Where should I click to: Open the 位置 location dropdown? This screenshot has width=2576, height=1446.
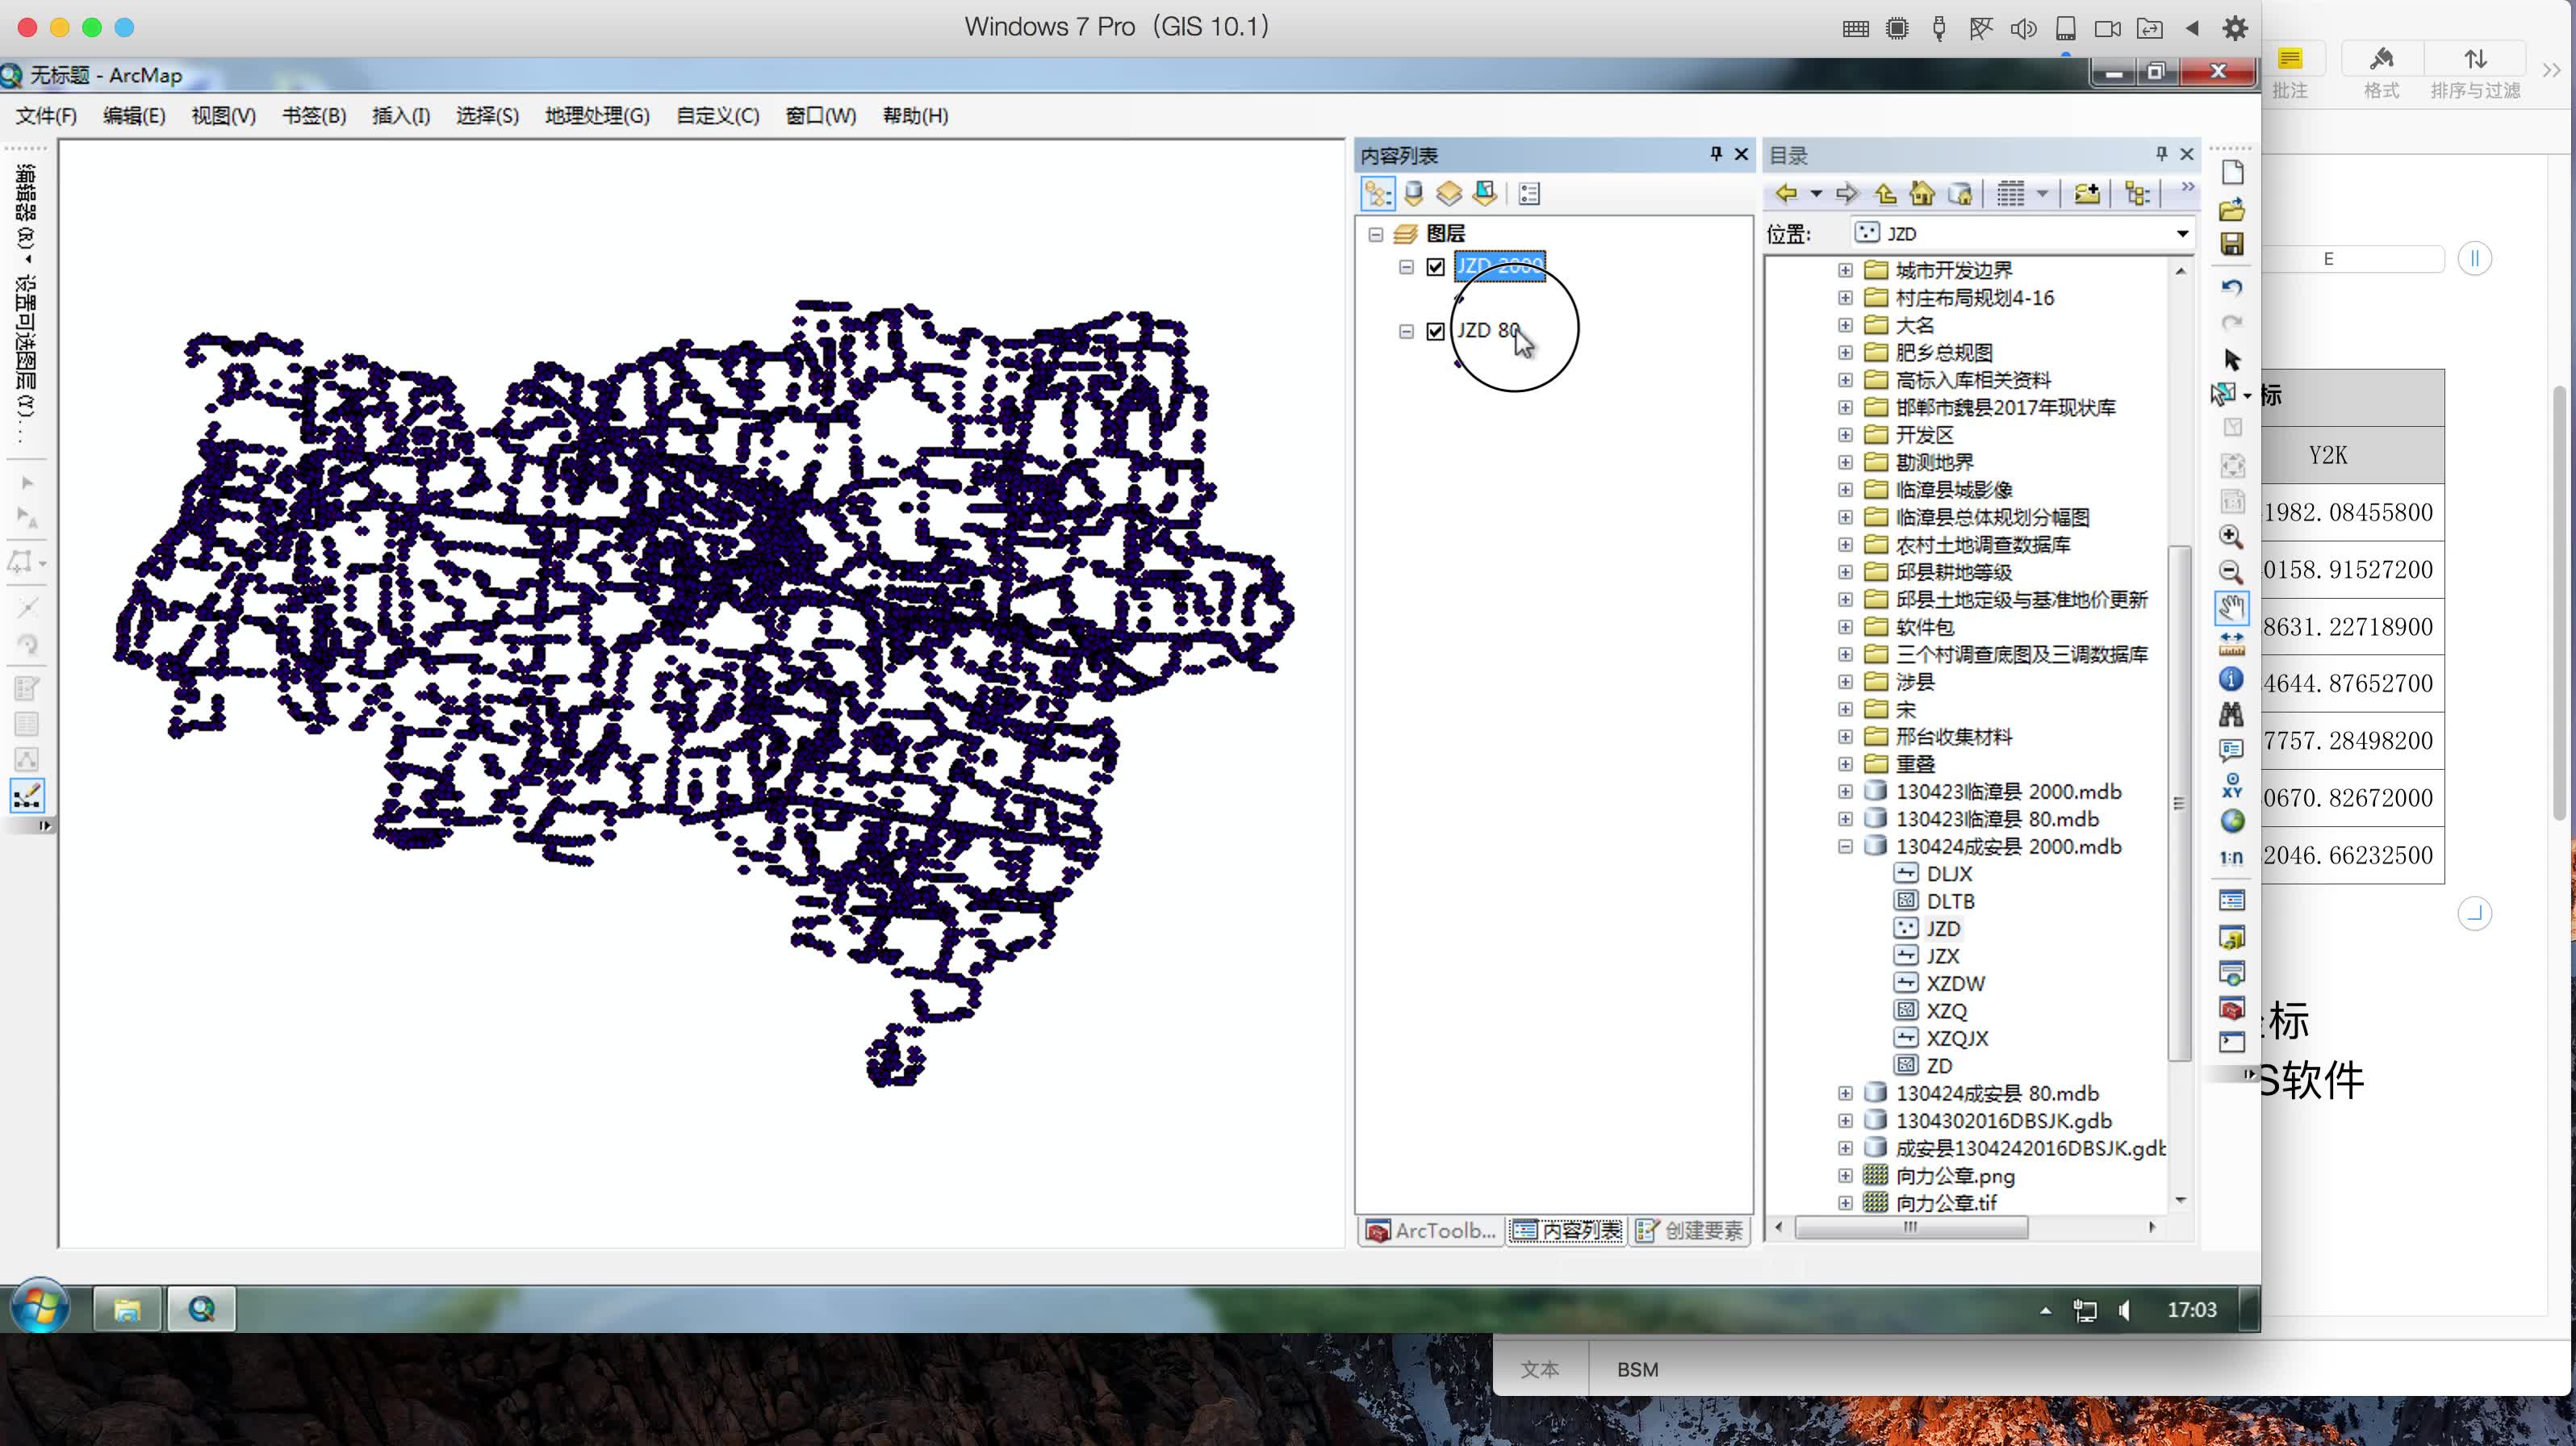click(x=2181, y=234)
